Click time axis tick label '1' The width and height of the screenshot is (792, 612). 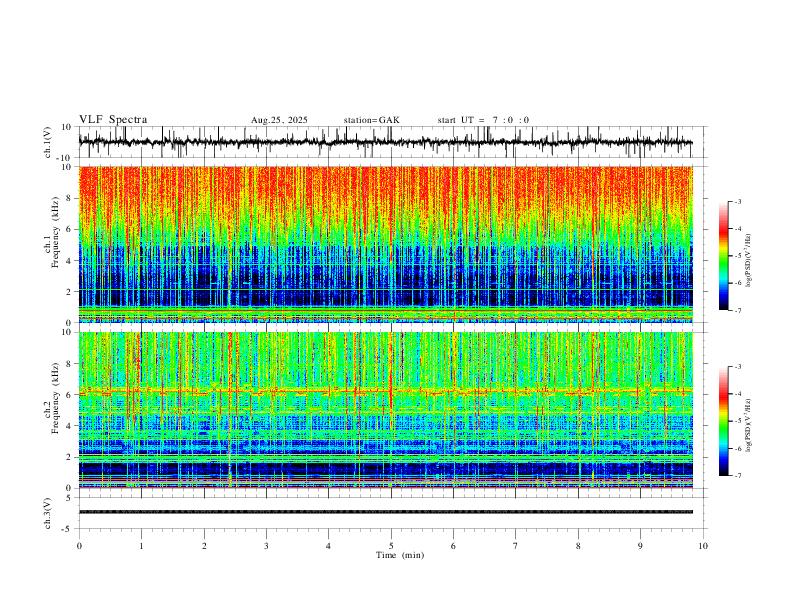141,546
